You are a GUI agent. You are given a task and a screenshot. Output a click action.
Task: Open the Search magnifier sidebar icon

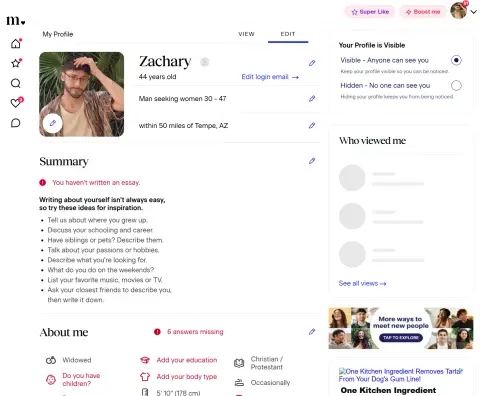coord(16,83)
